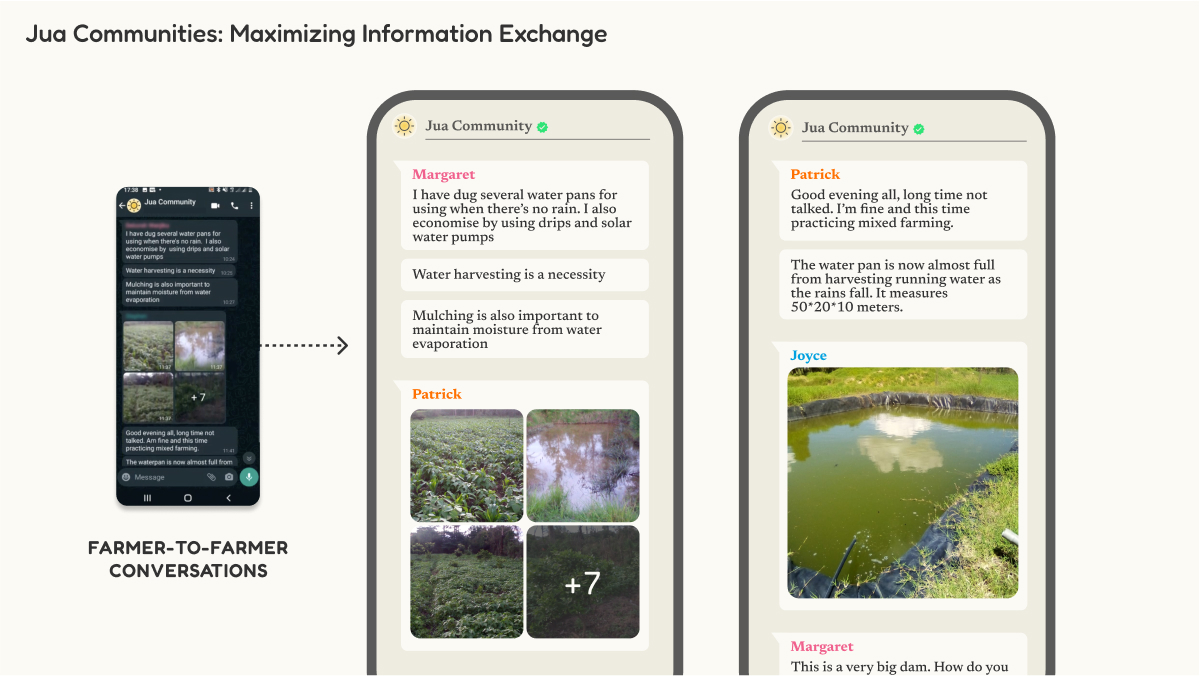The image size is (1200, 676).
Task: Open Patrick's flooded water pan photo
Action: 583,465
